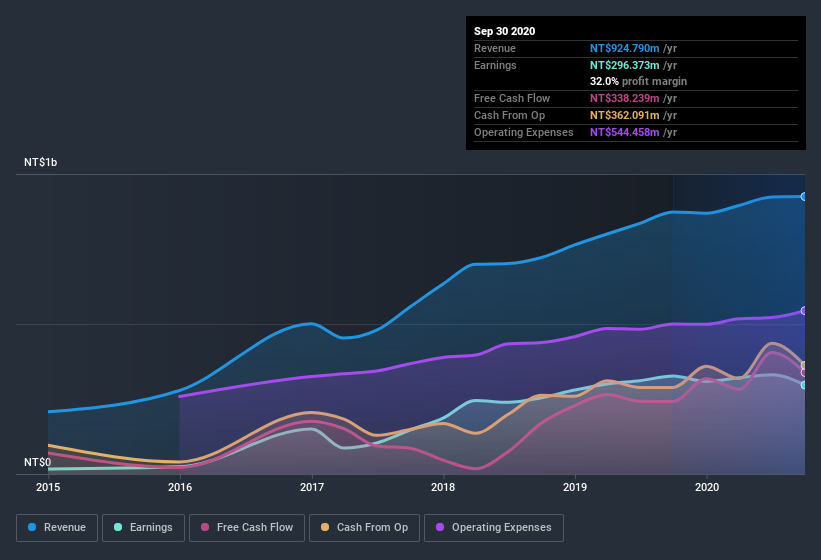Toggle the Free Cash Flow legend button

247,528
